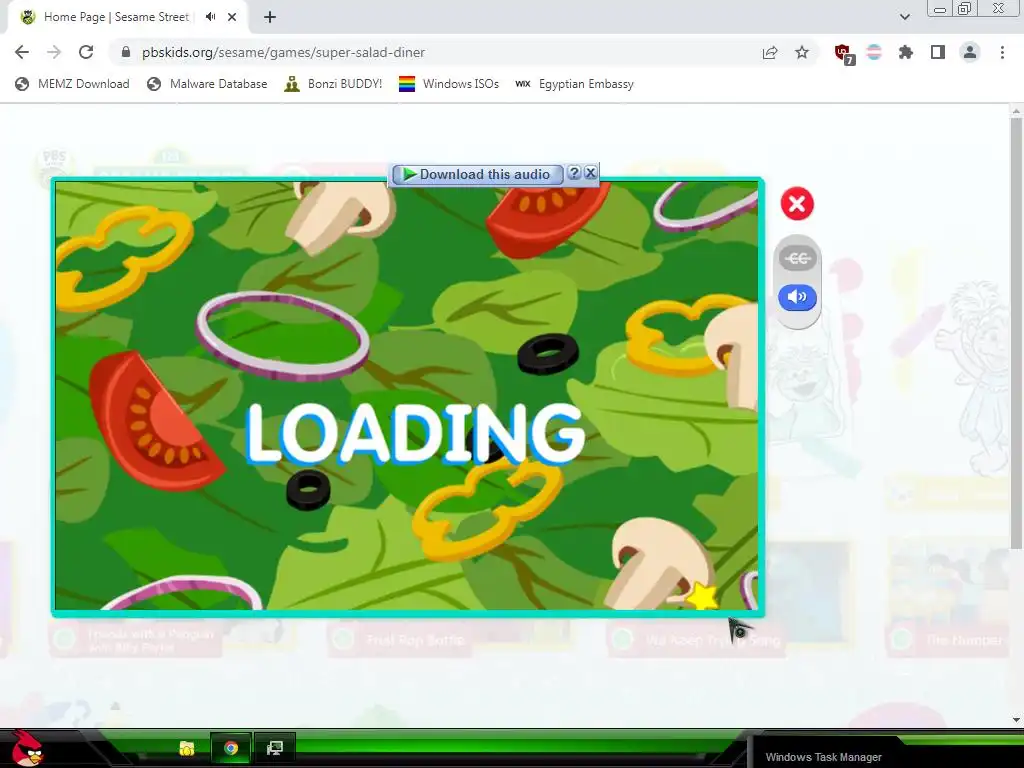Open the Malware Database bookmark
This screenshot has height=768, width=1024.
pos(207,84)
